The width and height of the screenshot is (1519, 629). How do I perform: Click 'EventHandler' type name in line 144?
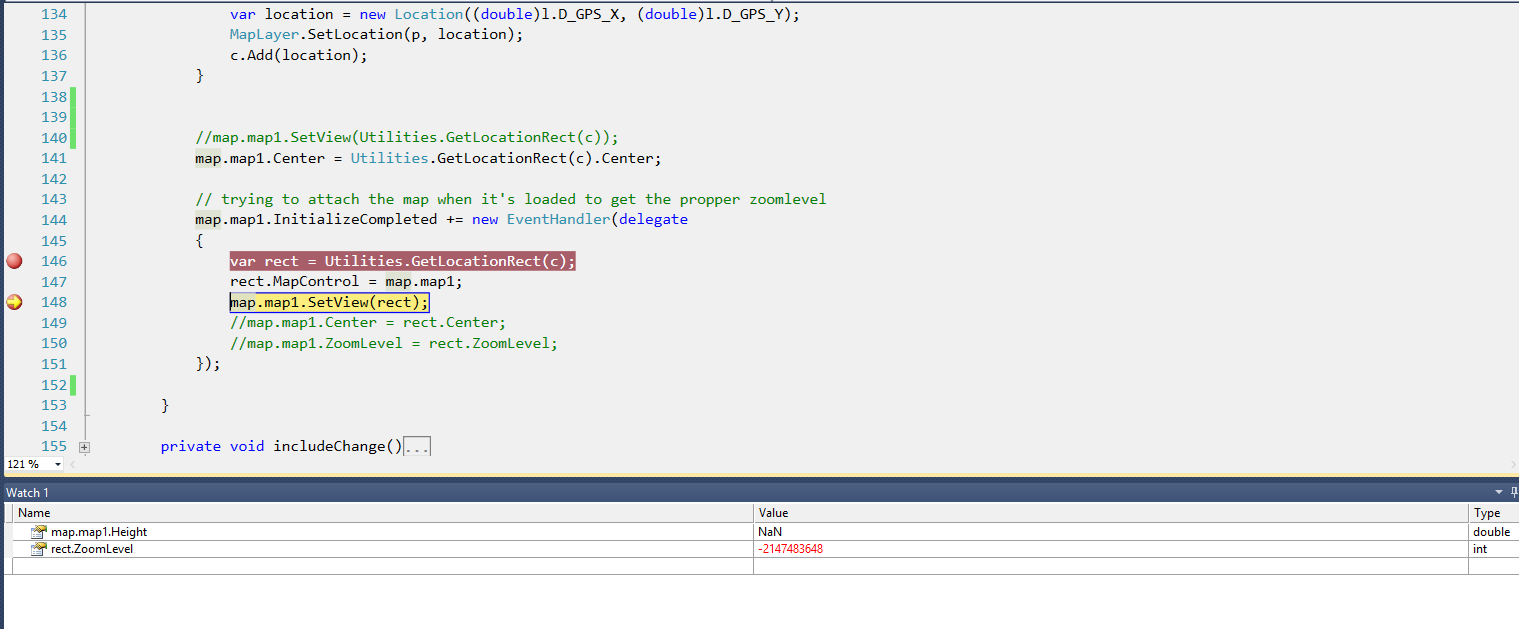coord(558,220)
